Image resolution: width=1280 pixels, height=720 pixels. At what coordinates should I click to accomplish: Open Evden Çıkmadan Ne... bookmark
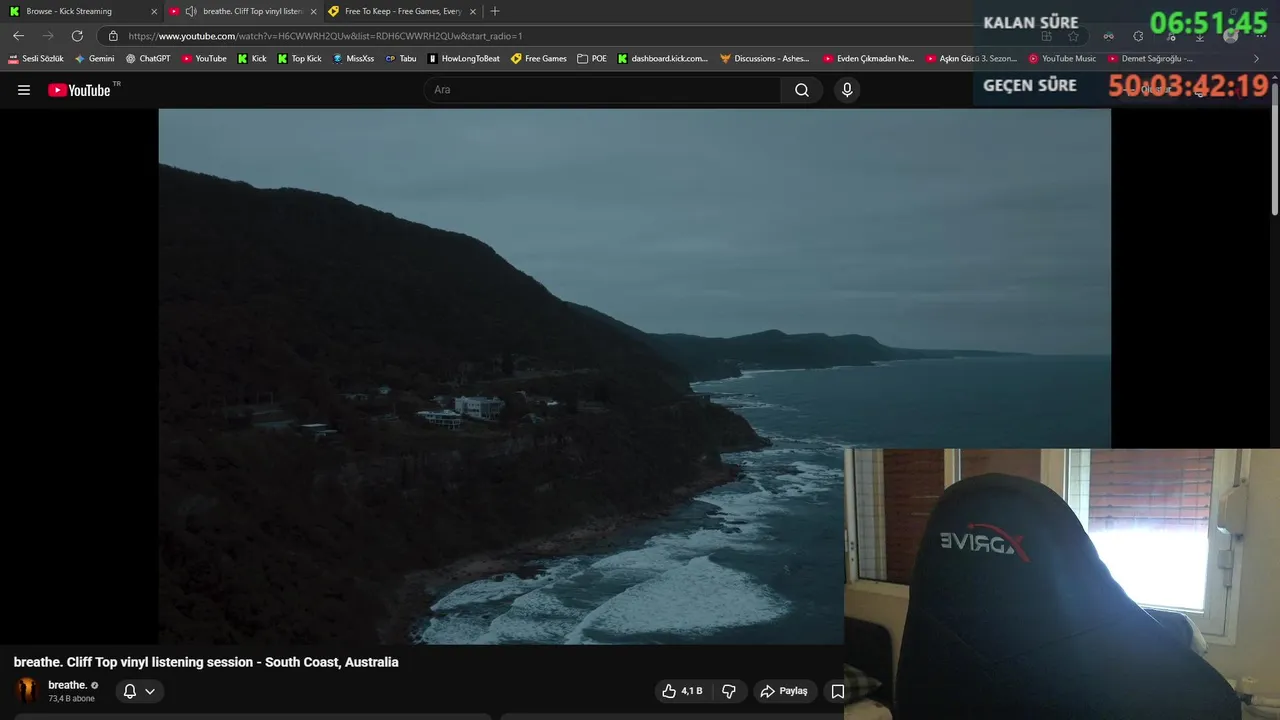869,59
